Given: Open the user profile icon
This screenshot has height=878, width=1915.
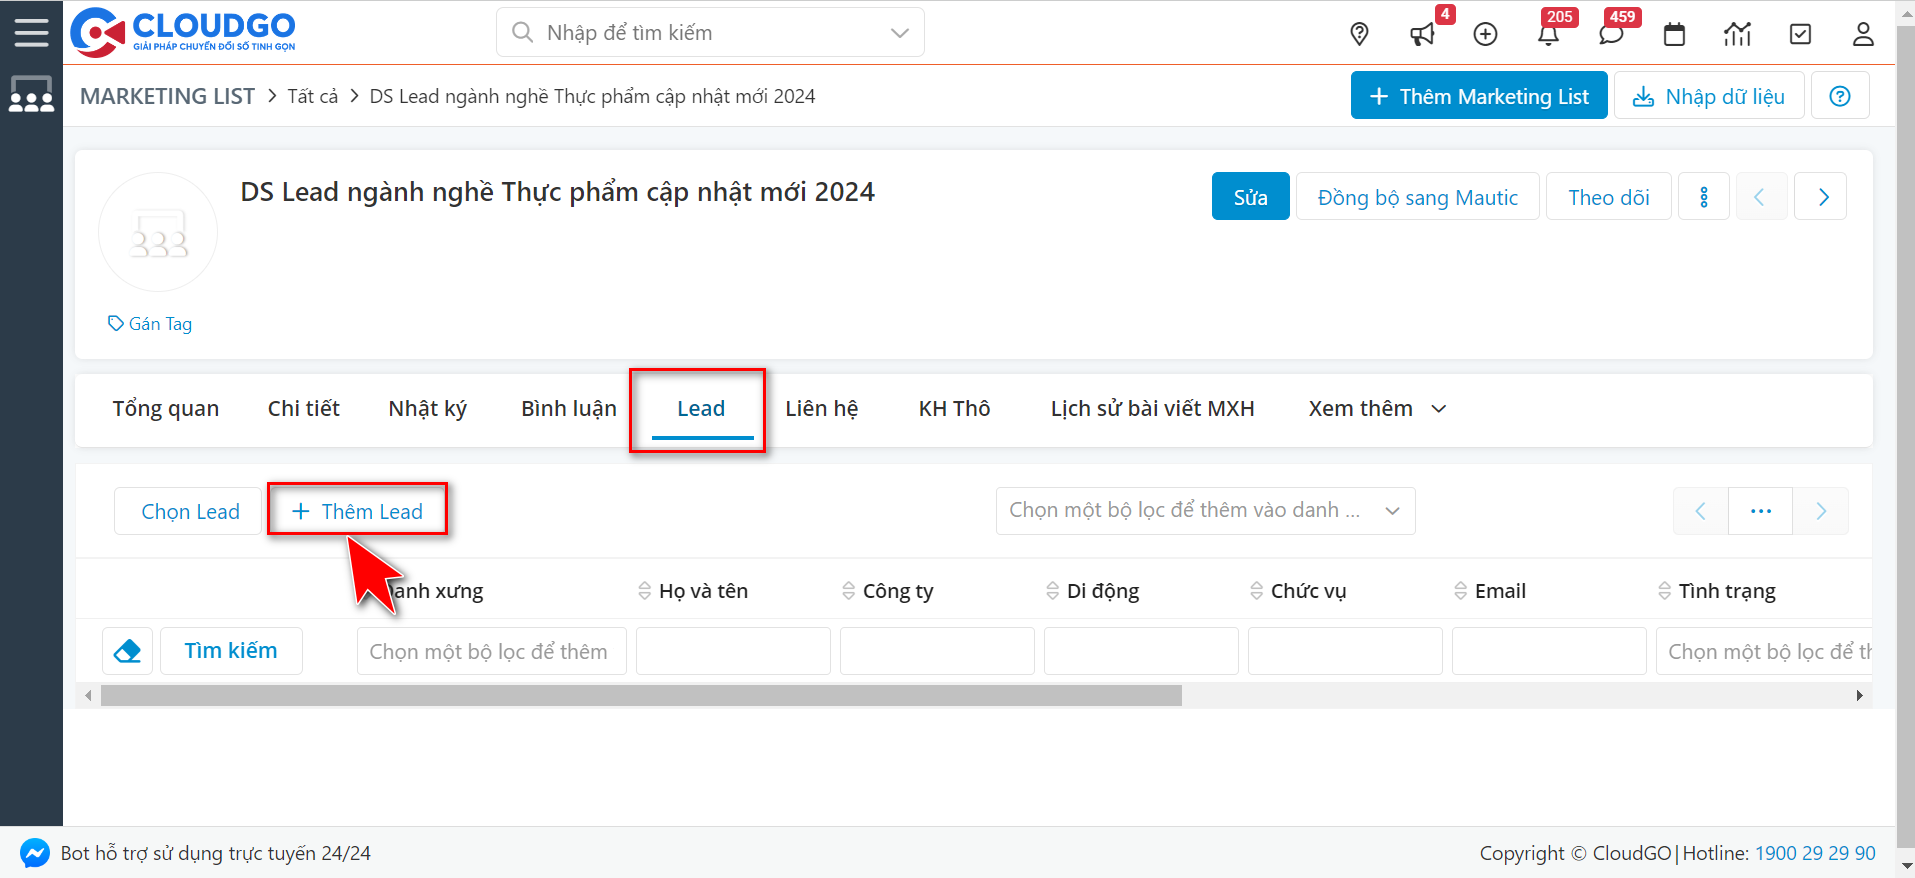Looking at the screenshot, I should tap(1863, 34).
